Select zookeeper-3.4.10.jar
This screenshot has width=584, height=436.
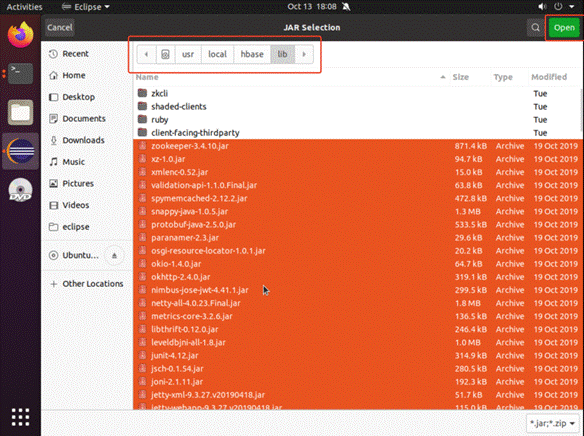(x=357, y=146)
